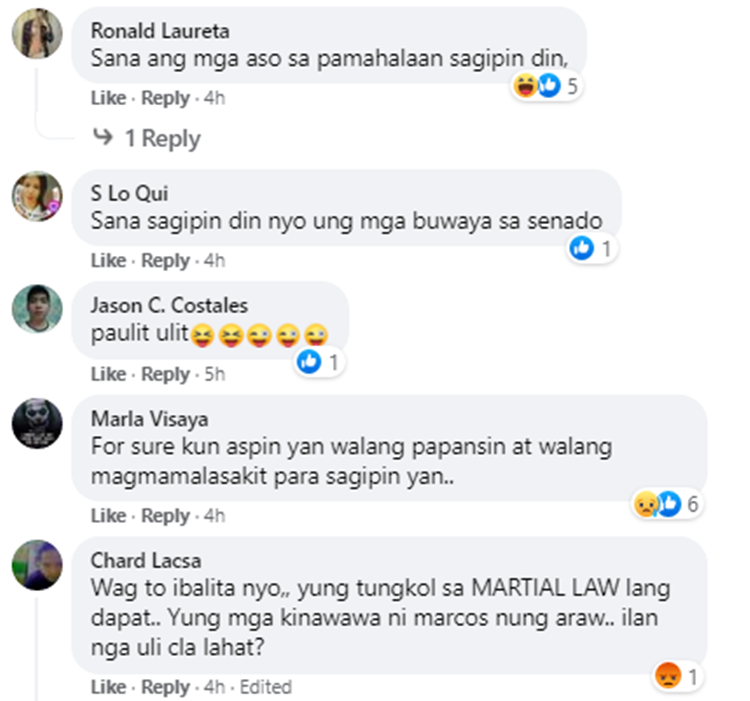Open the 5h timestamp on Jason's comment
The image size is (750, 701).
point(215,374)
